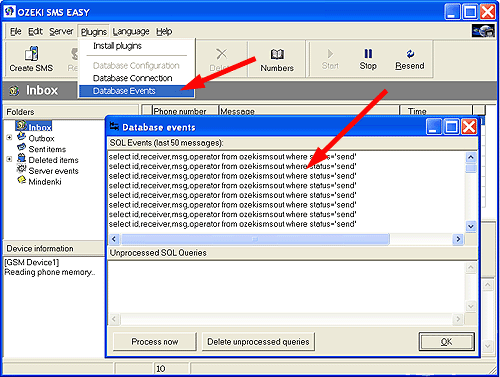The height and width of the screenshot is (377, 500).
Task: Click the Start play icon
Action: (x=330, y=54)
